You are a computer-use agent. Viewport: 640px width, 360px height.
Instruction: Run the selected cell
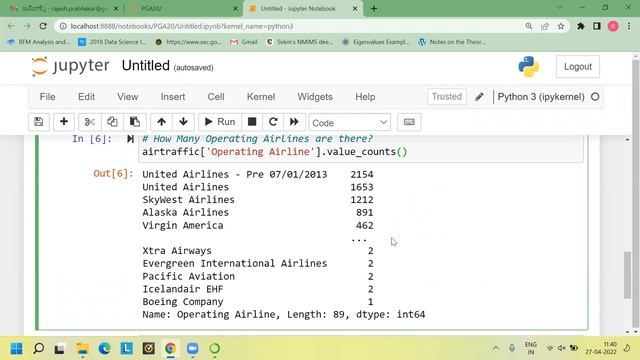tap(220, 122)
